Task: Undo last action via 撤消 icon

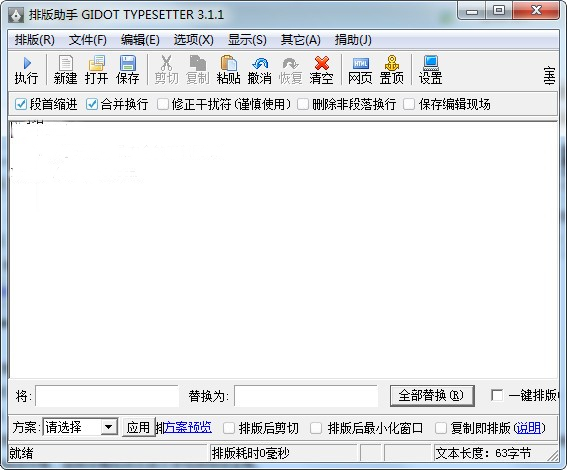Action: [260, 70]
